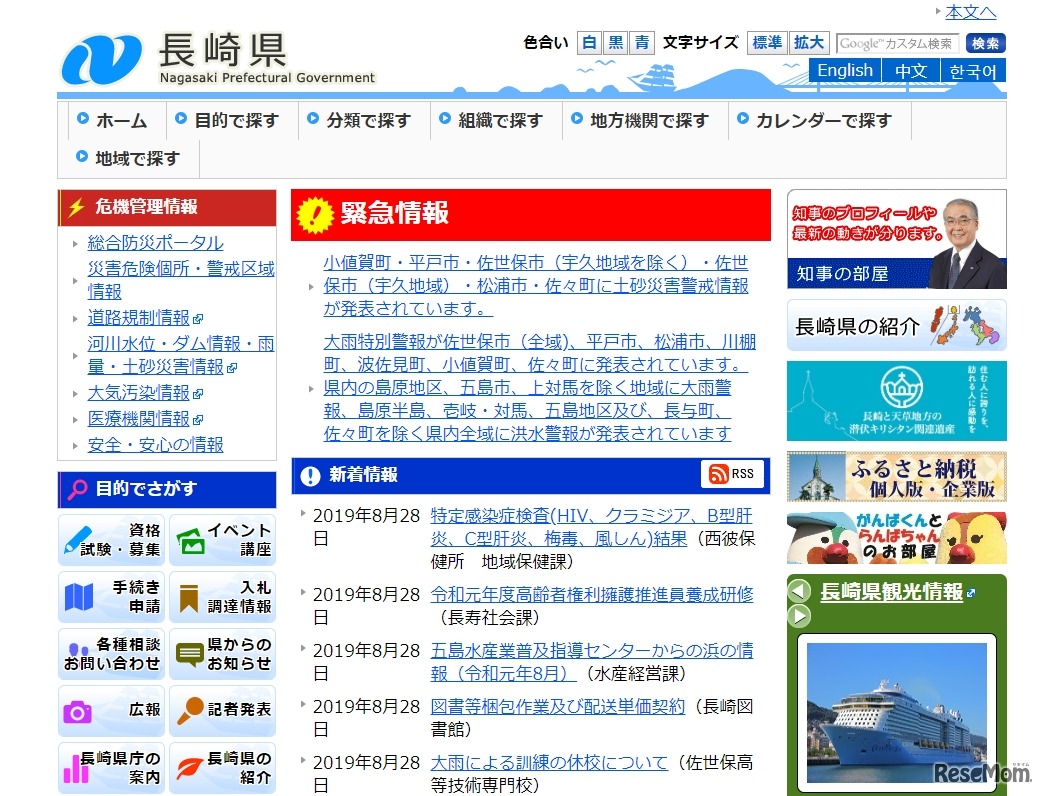Click external link icon beside 長崎県観光情報
This screenshot has width=1045, height=796.
coord(971,593)
